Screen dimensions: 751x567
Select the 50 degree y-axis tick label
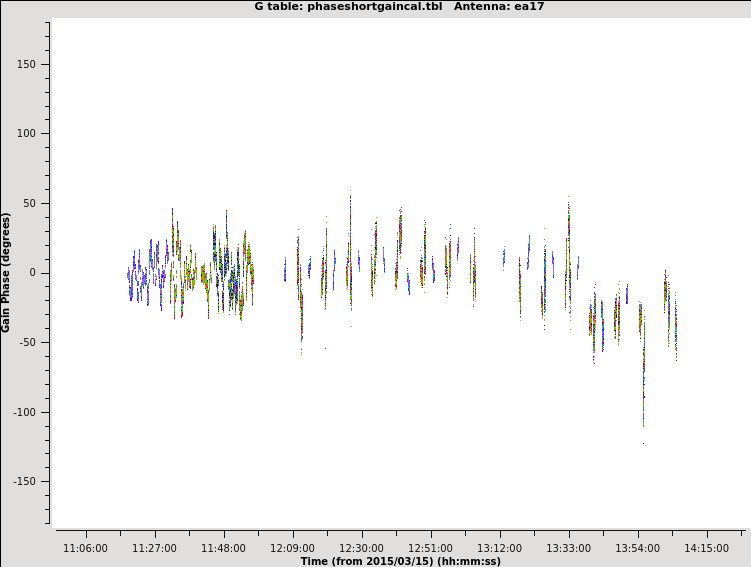[x=28, y=203]
